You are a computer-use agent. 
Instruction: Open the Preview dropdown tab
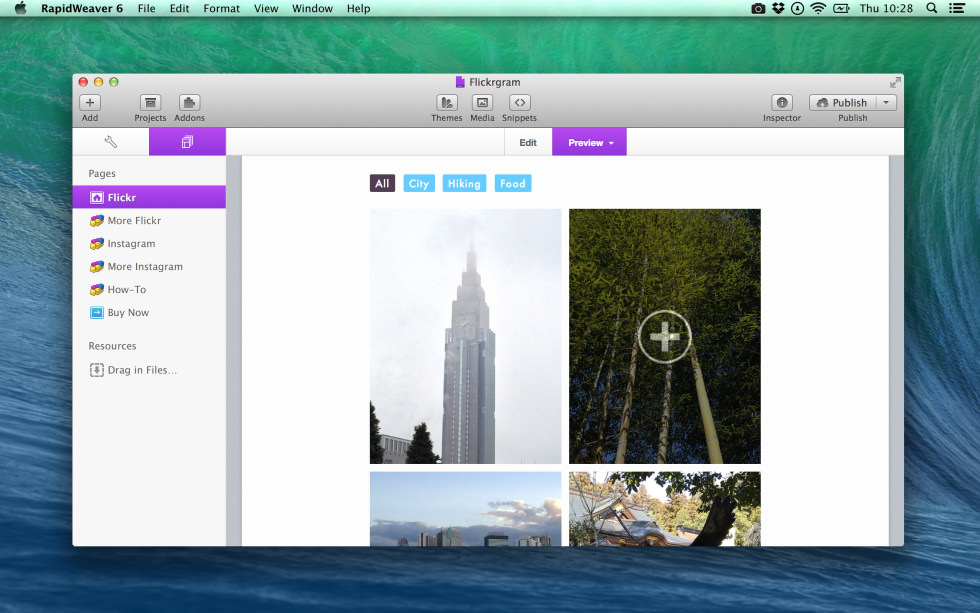[589, 142]
